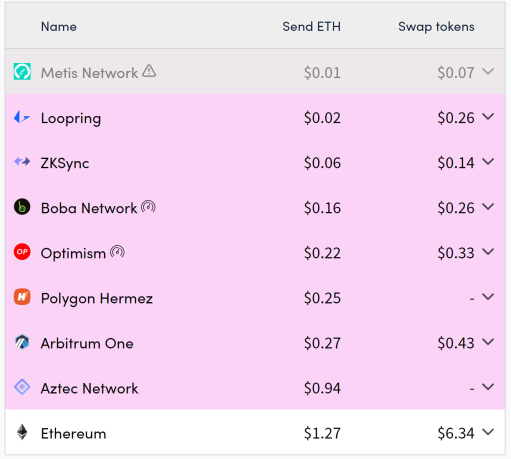Click the Loopring logo icon
This screenshot has height=459, width=511.
coord(22,117)
